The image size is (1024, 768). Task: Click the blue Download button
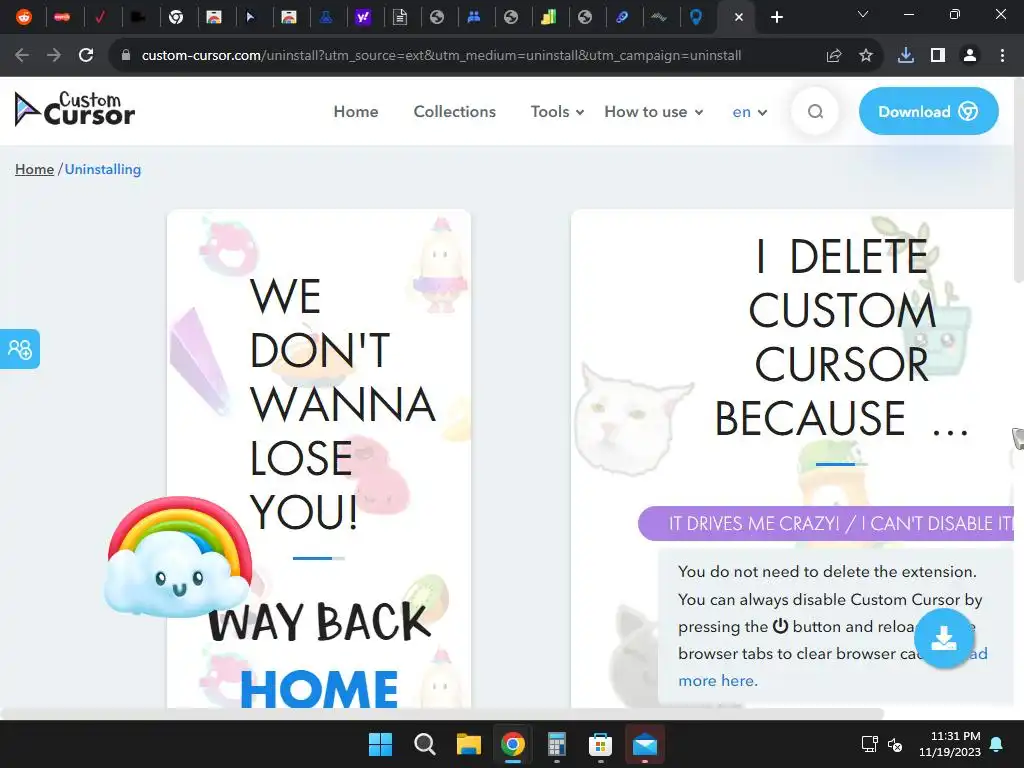tap(928, 111)
